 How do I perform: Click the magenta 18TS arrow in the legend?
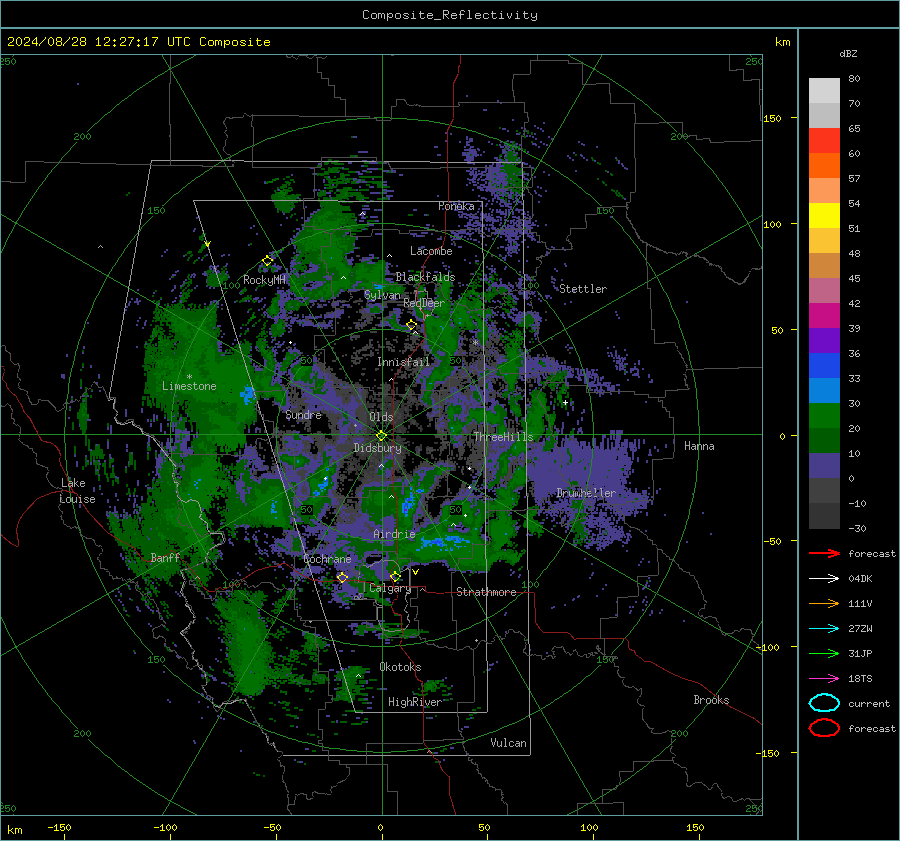(824, 679)
